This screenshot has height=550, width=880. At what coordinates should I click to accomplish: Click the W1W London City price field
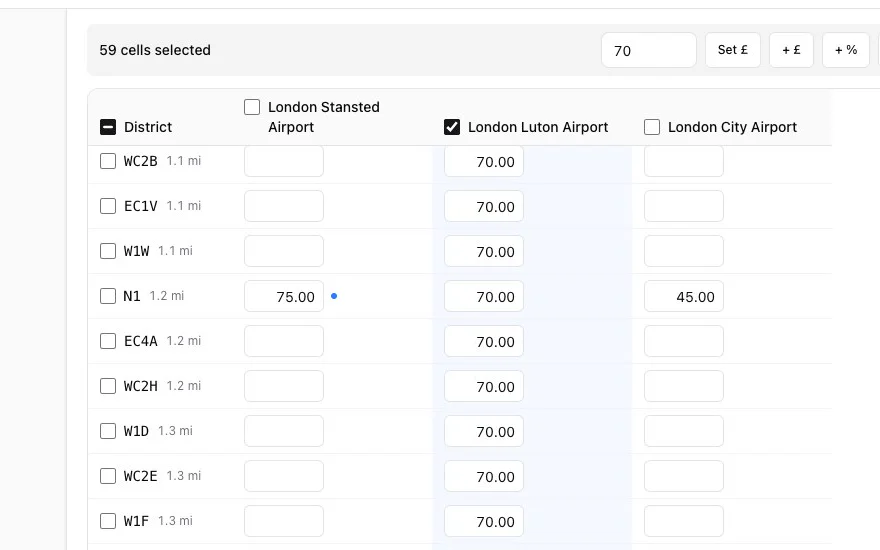684,251
